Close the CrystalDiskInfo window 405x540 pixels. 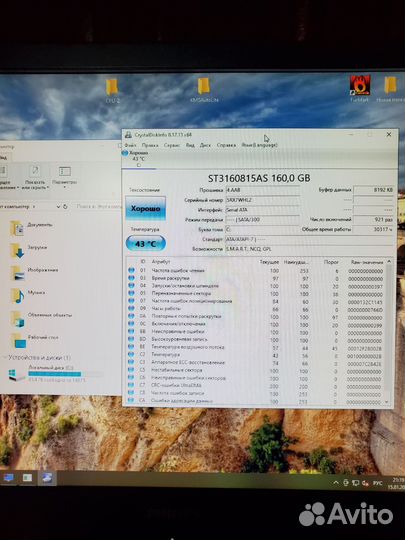(x=388, y=135)
